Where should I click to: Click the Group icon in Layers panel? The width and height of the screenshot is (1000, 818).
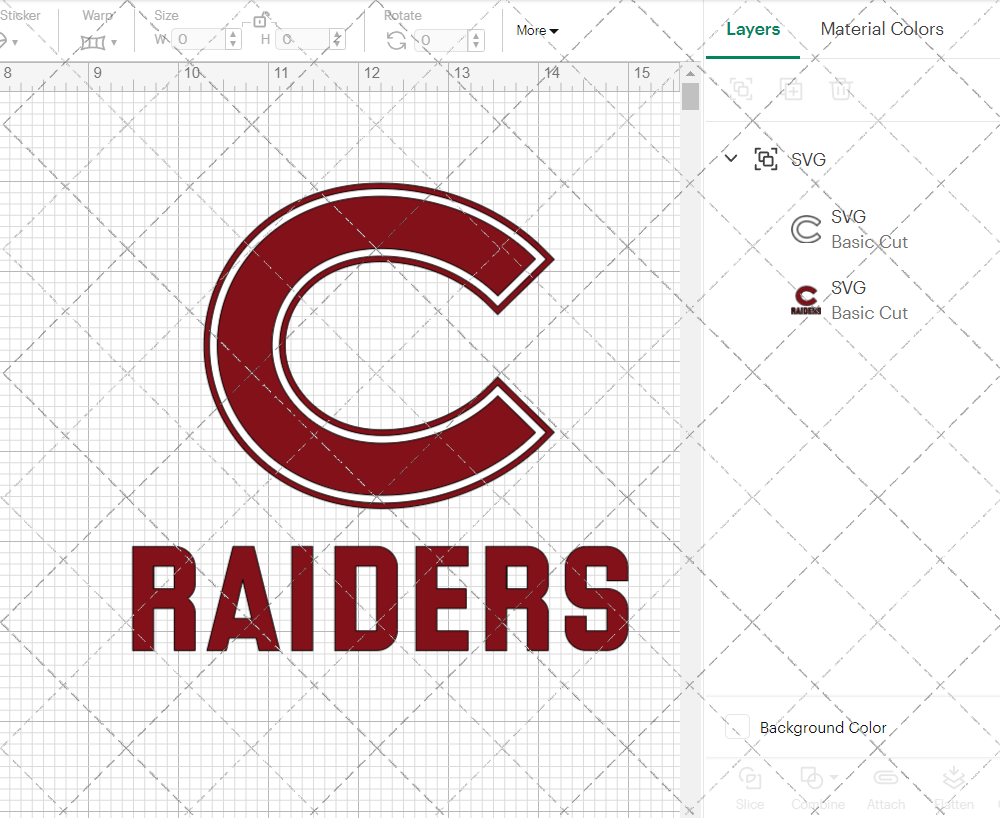pyautogui.click(x=742, y=89)
